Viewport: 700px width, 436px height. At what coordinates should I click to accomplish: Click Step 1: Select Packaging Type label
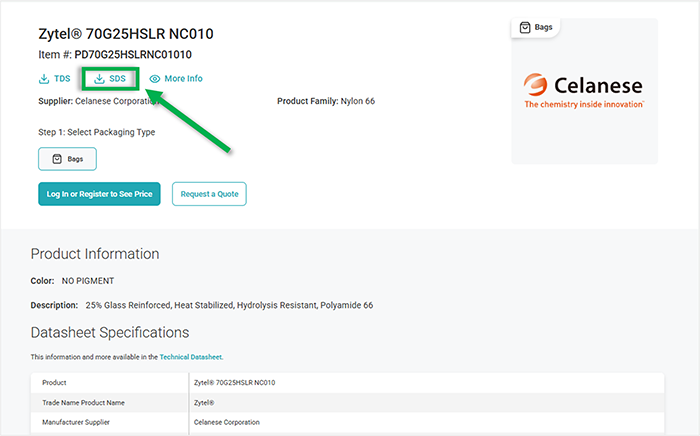pyautogui.click(x=97, y=132)
